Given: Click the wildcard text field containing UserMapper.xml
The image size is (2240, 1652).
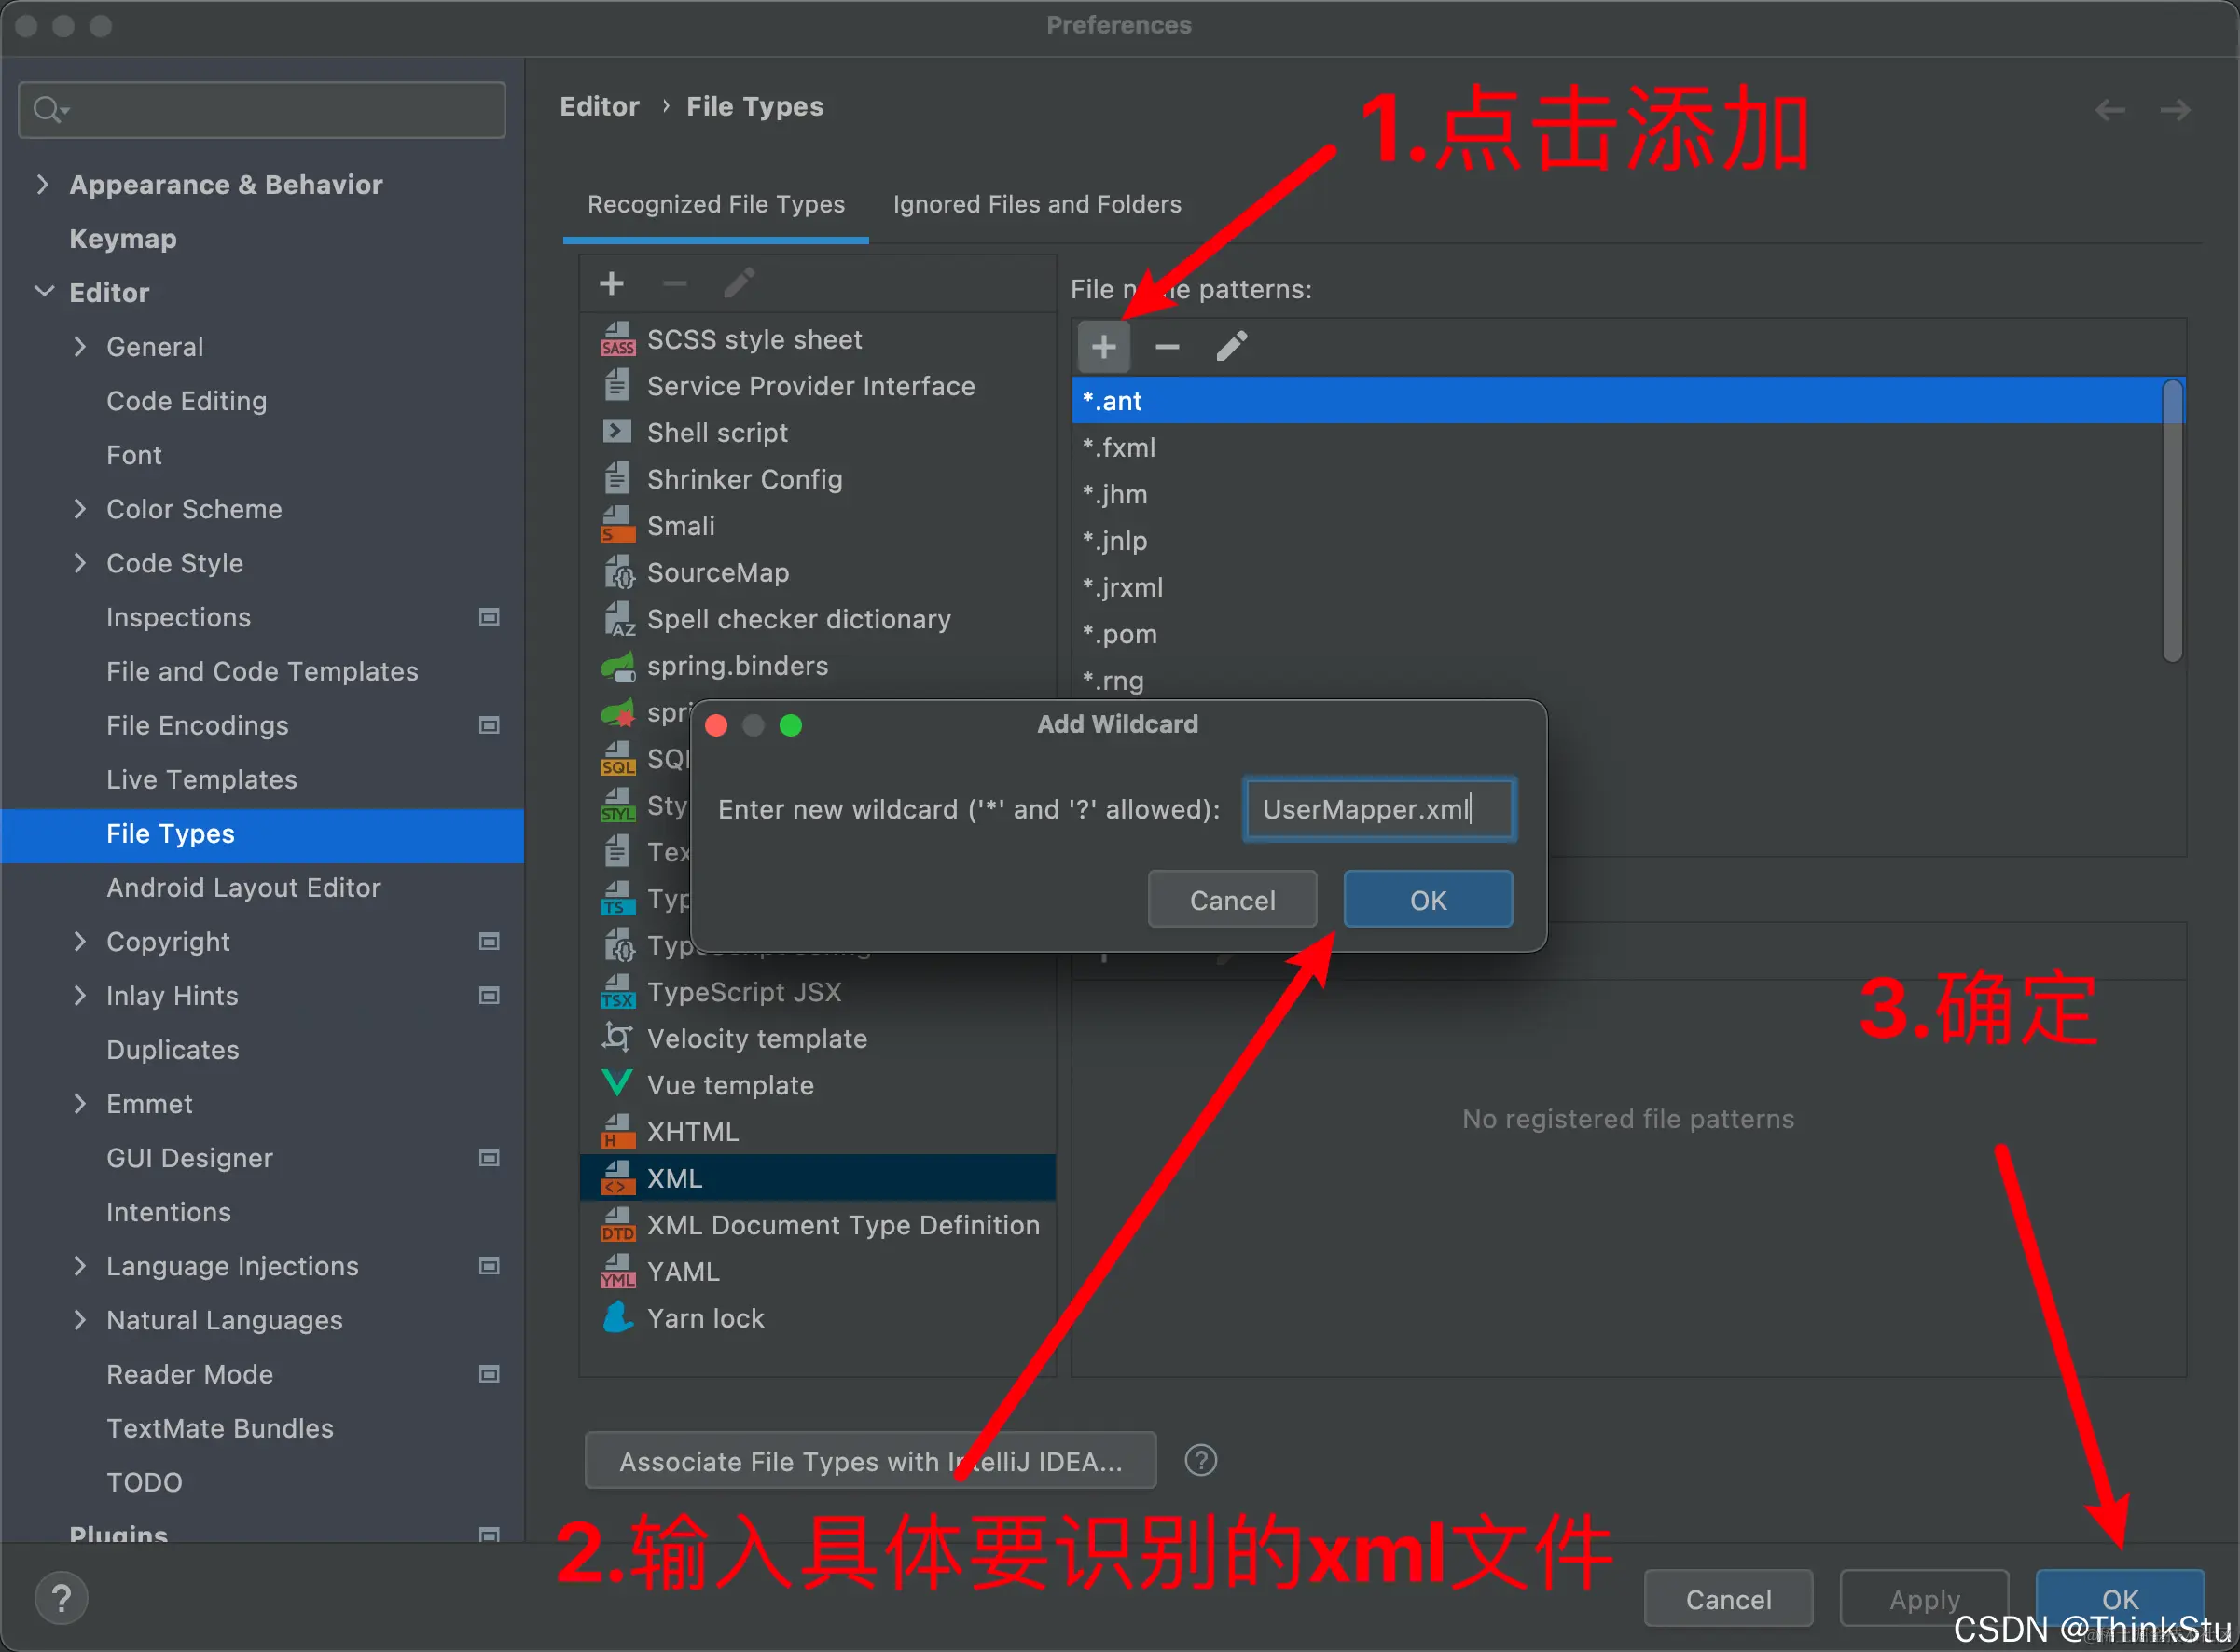Looking at the screenshot, I should tap(1378, 809).
